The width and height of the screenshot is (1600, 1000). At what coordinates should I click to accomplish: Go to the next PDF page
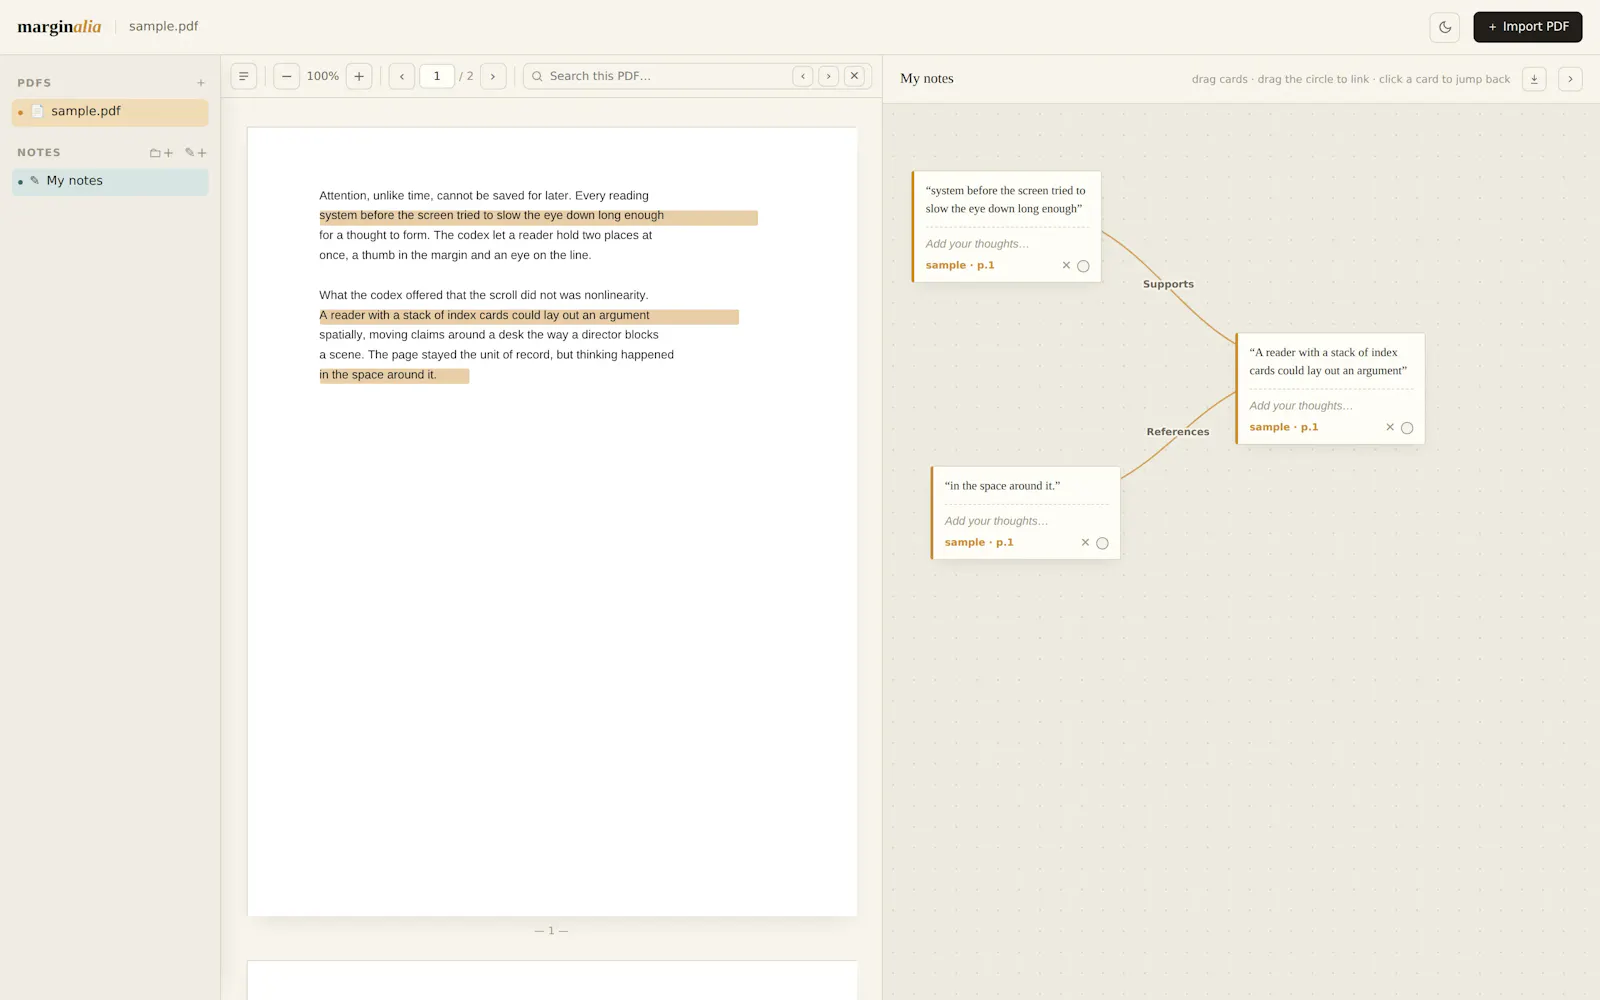[x=493, y=76]
